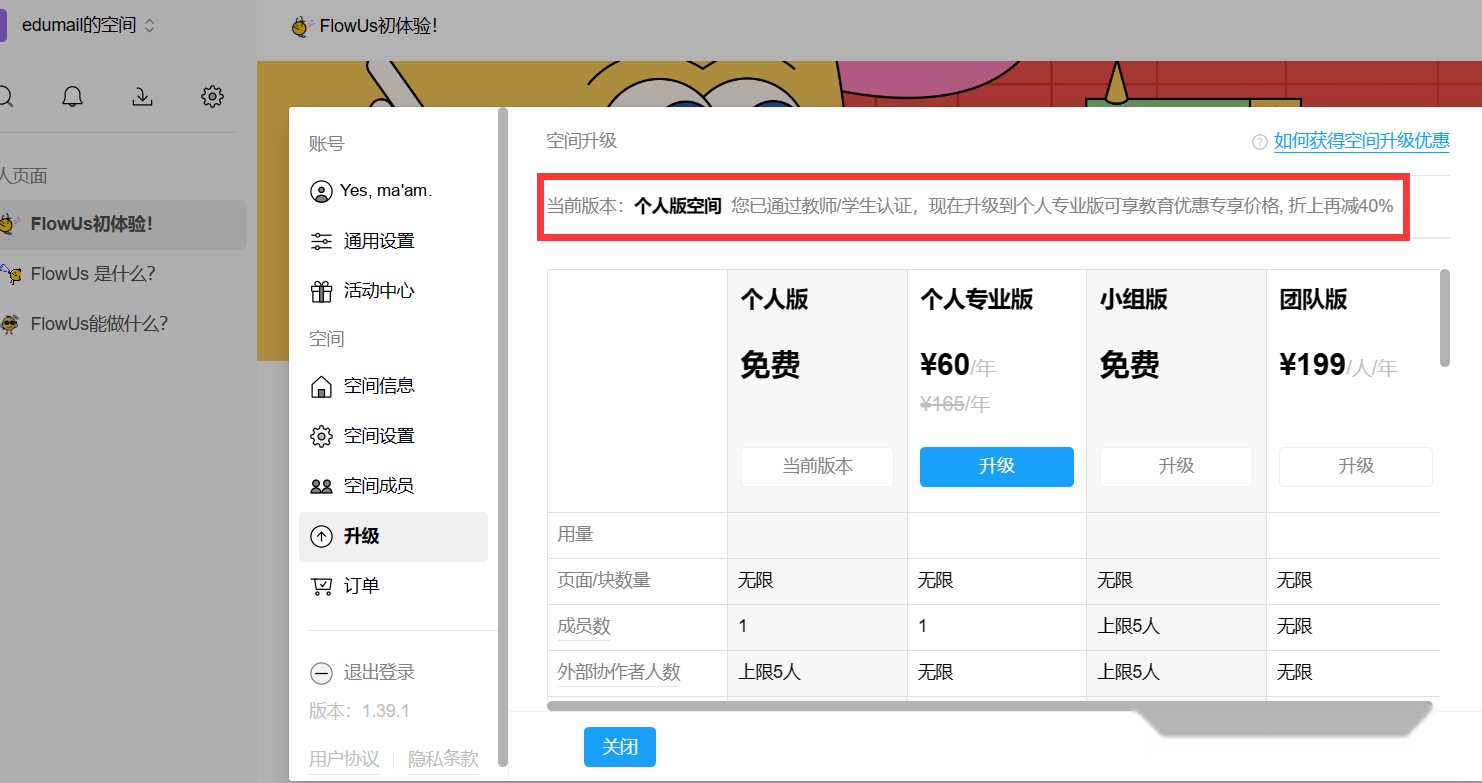
Task: Click the 版本: 1.39.1 version text
Action: 359,711
